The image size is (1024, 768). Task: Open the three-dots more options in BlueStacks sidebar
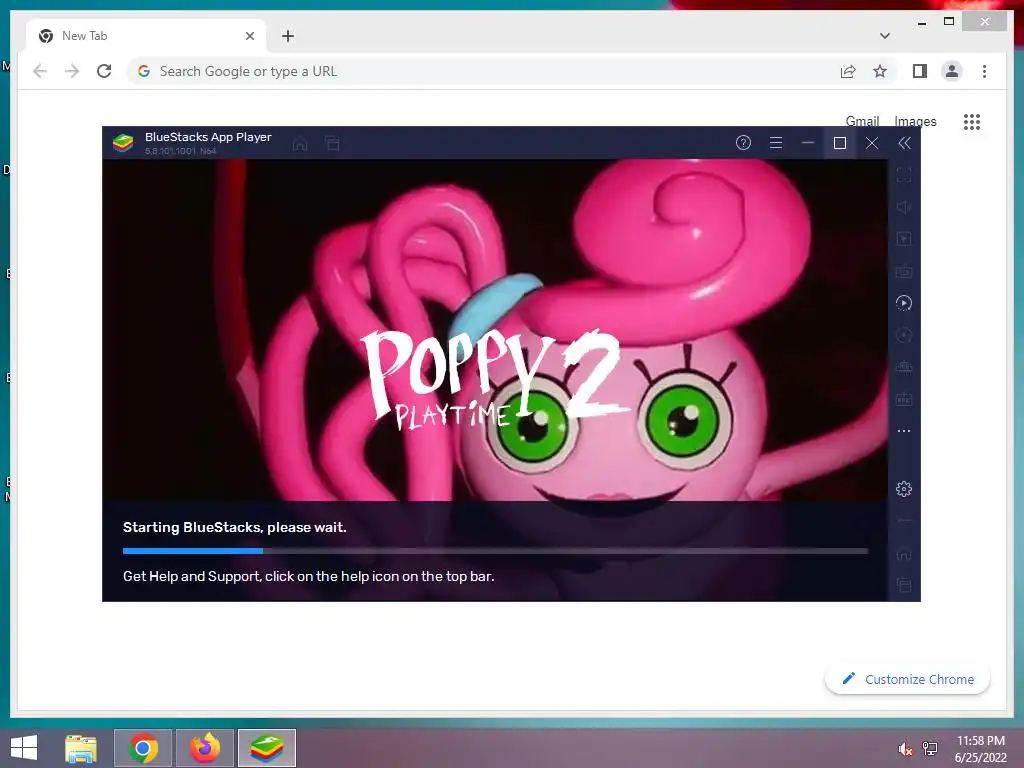pos(904,431)
